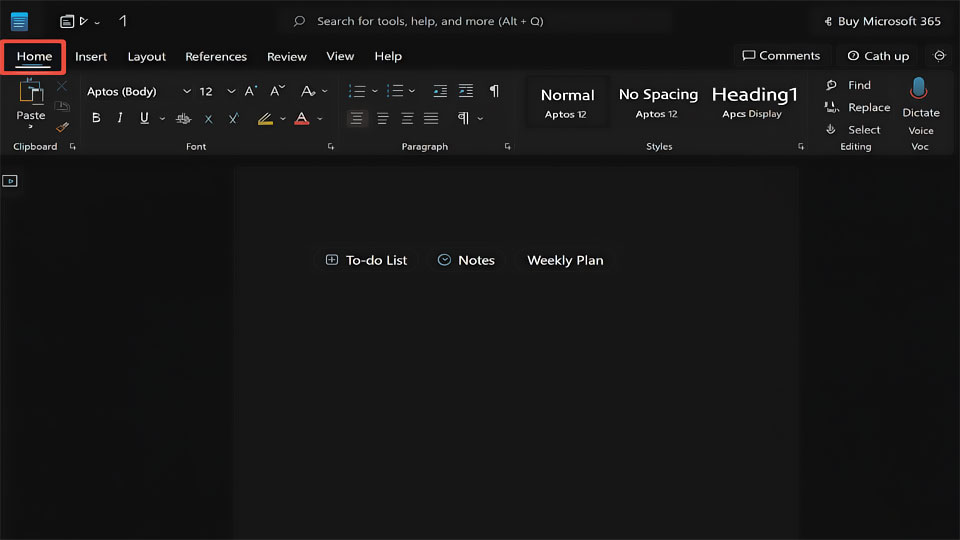Click the strikethrough text icon

click(x=183, y=119)
